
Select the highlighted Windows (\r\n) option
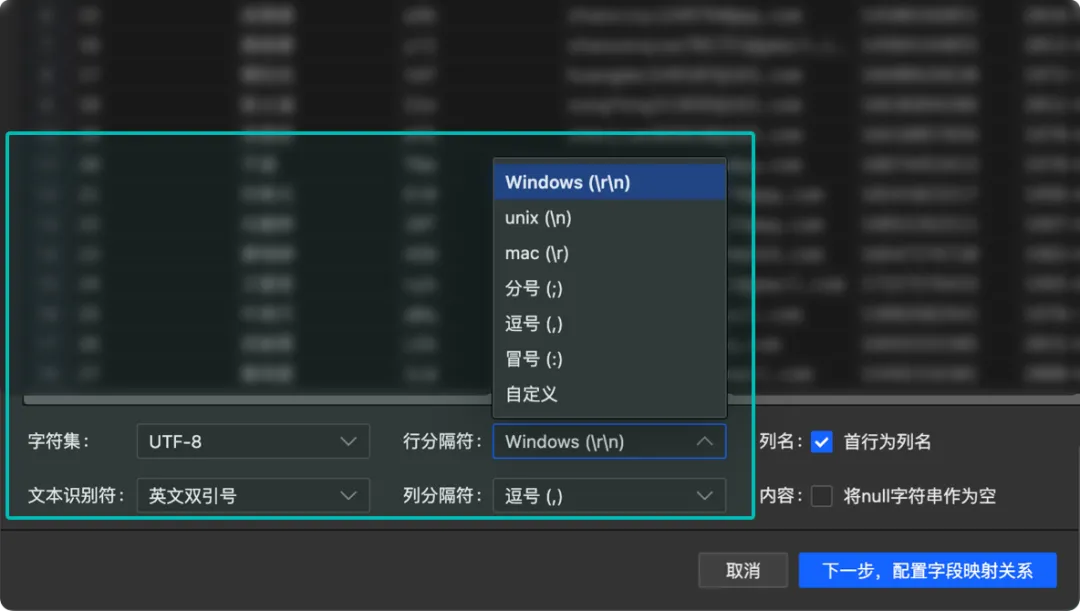click(x=565, y=181)
